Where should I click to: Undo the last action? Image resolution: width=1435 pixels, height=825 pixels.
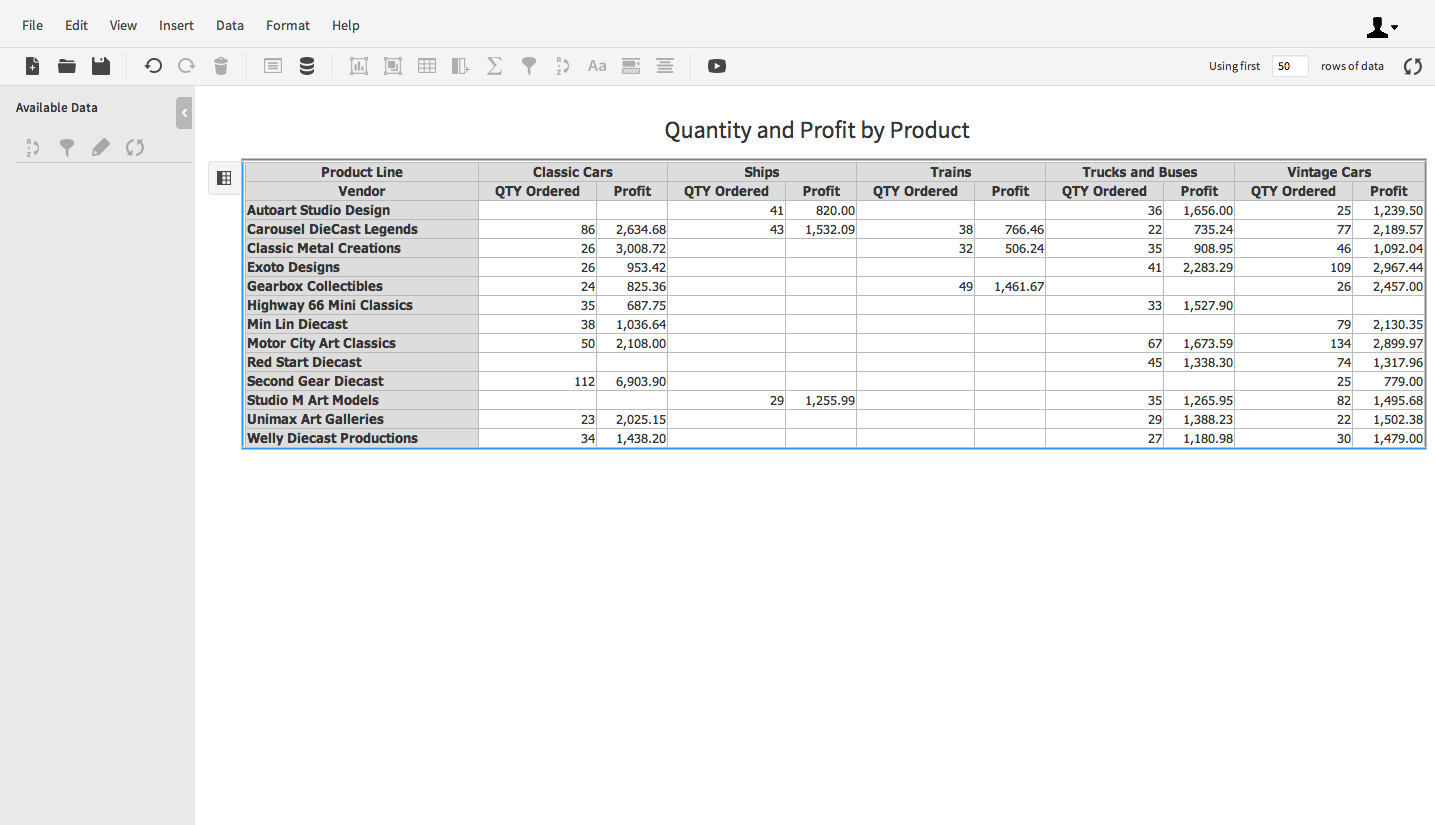(153, 66)
